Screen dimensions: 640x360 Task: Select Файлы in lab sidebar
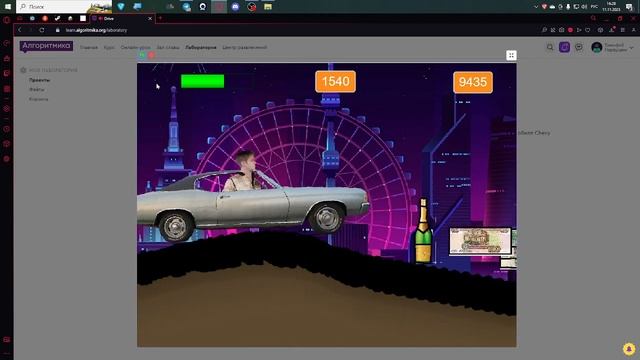(x=37, y=89)
